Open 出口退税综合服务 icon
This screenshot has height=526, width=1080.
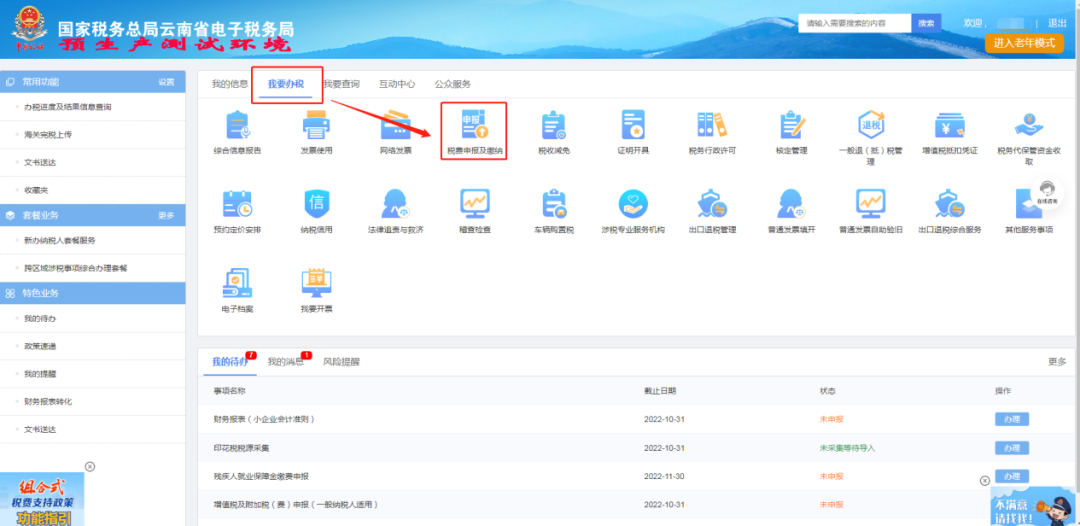tap(949, 204)
